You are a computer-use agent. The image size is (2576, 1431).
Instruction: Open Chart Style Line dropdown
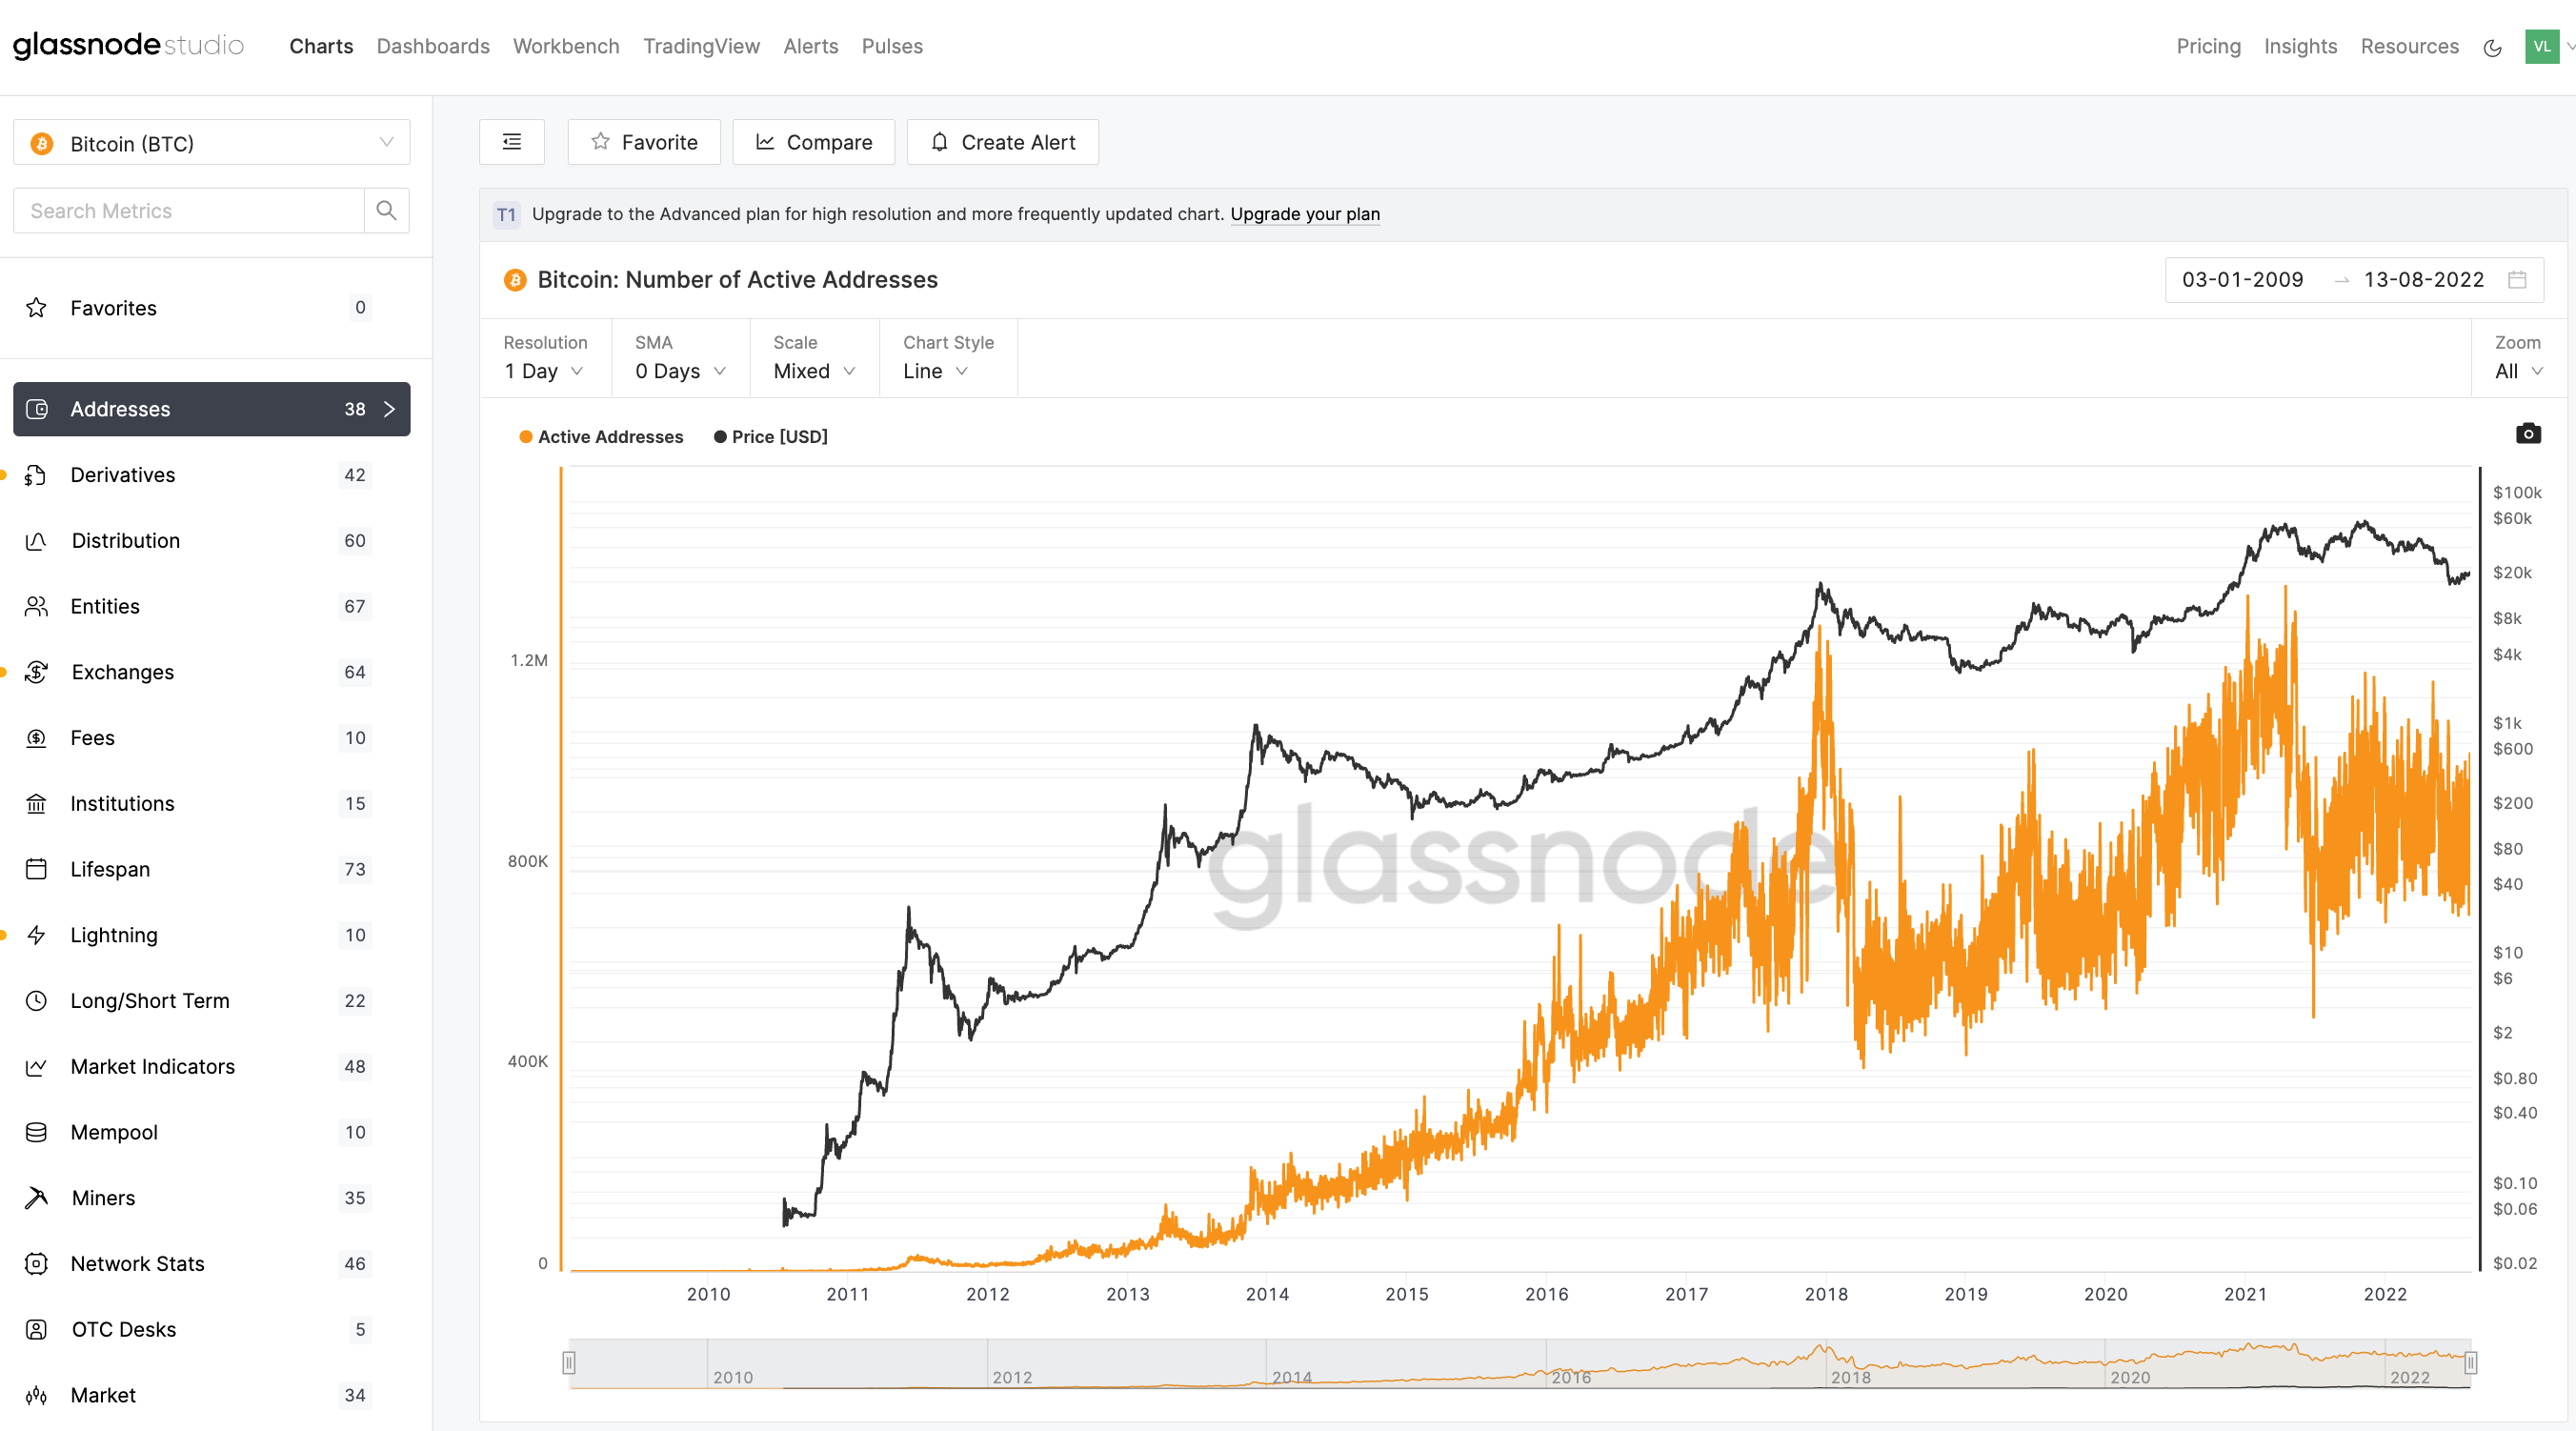pos(936,371)
